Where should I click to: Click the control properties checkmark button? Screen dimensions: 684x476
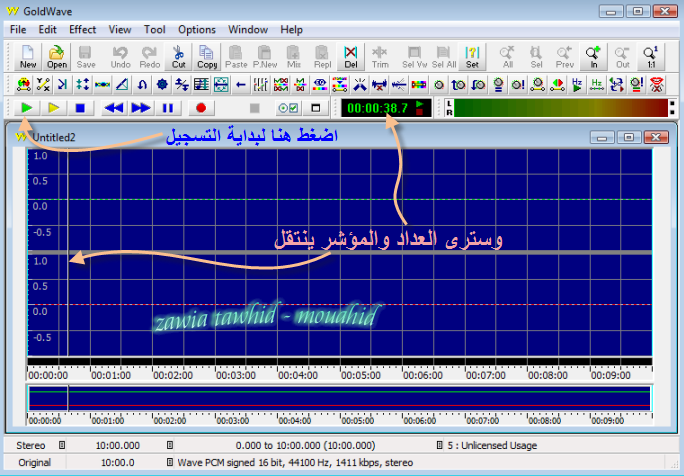click(286, 107)
